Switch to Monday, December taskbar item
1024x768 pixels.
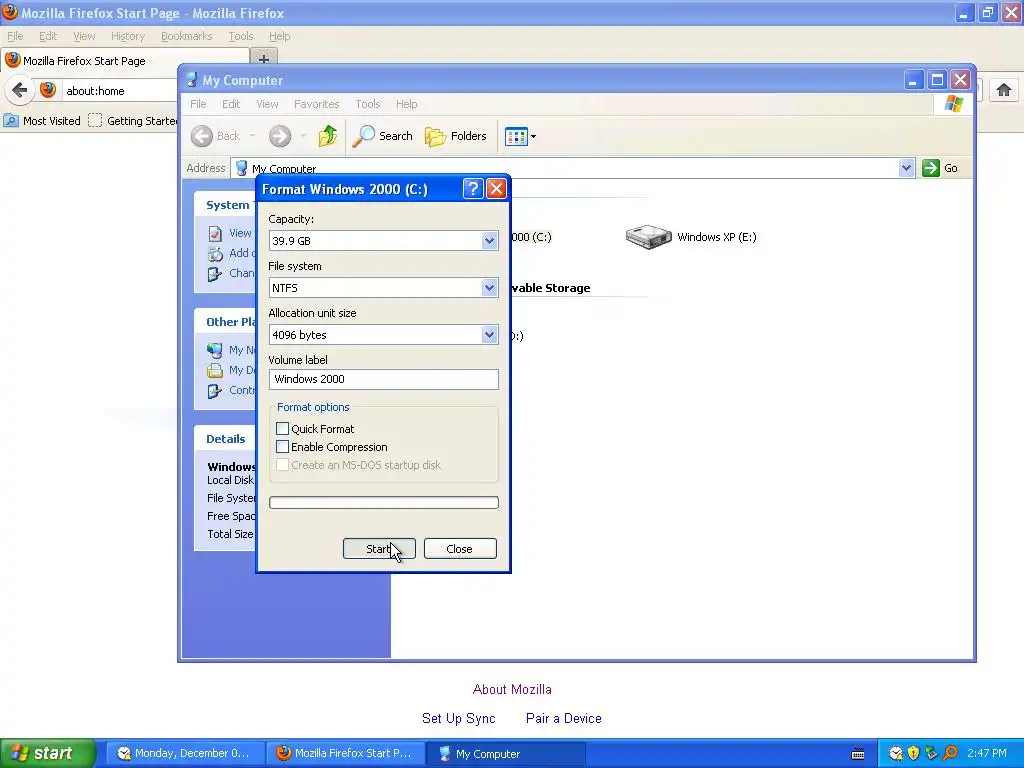tap(185, 753)
